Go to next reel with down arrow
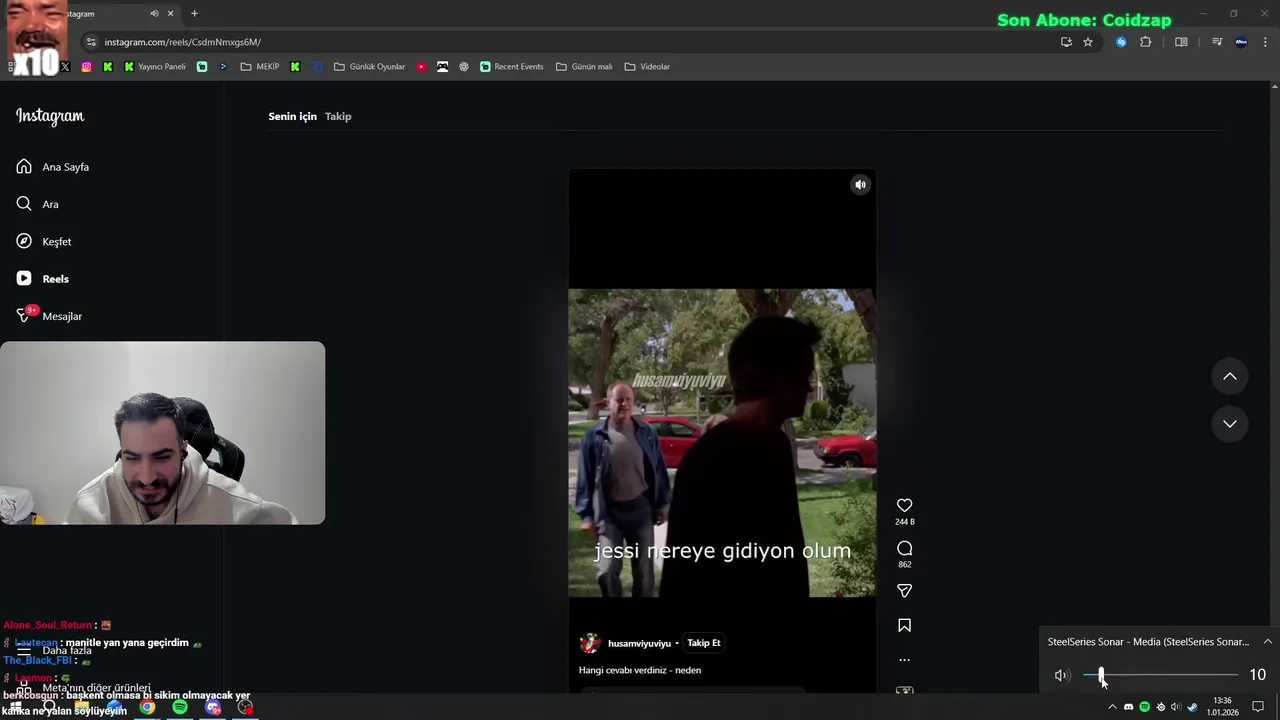Image resolution: width=1280 pixels, height=720 pixels. (1230, 424)
